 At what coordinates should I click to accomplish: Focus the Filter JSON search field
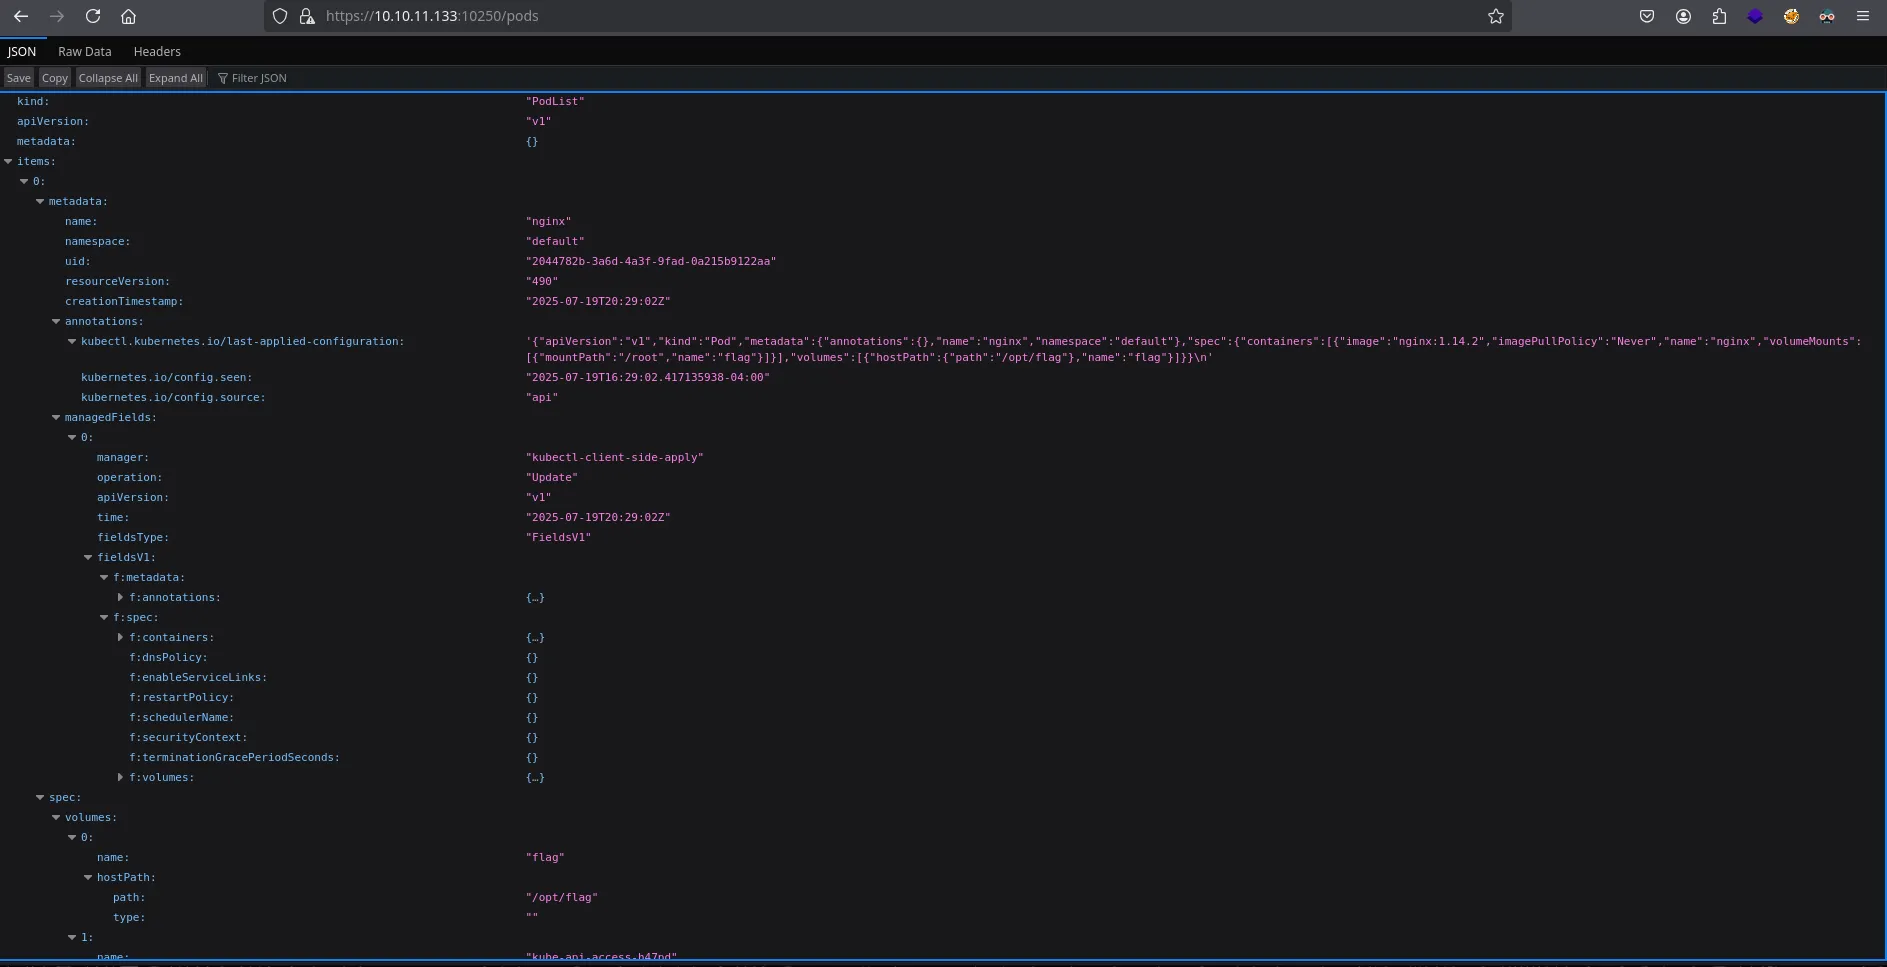pos(259,78)
